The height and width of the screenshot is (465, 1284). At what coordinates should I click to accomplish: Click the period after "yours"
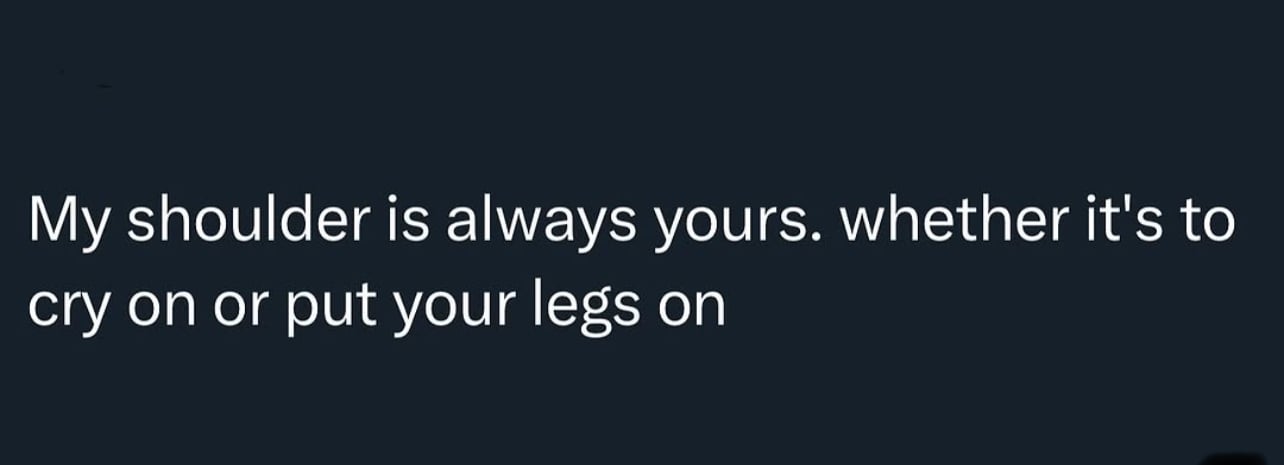821,239
